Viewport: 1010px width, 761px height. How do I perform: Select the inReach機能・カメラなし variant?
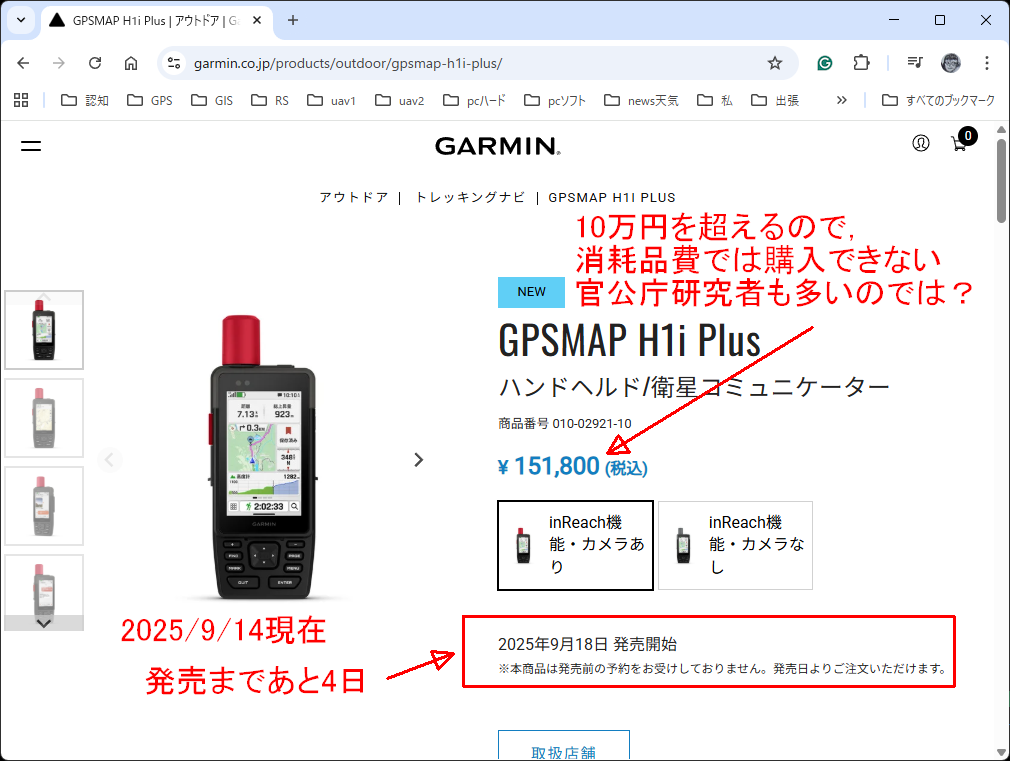click(x=735, y=545)
